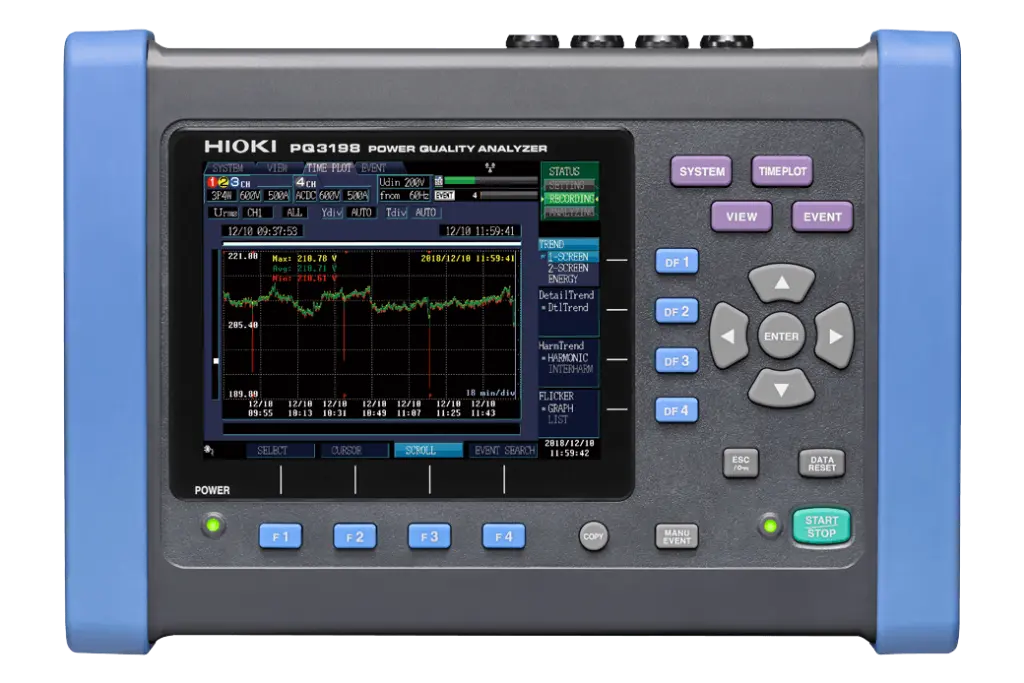Screen dimensions: 1024x683
Task: Click the highlighted SCROLL soft key label
Action: (x=428, y=451)
